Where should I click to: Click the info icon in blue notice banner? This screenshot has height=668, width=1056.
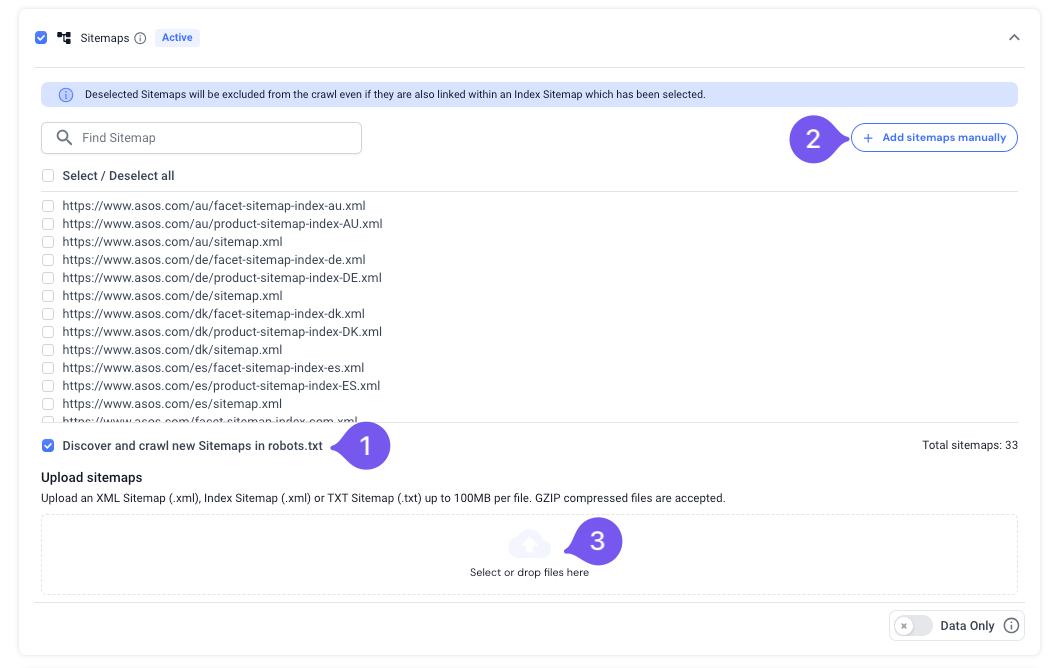pos(66,95)
